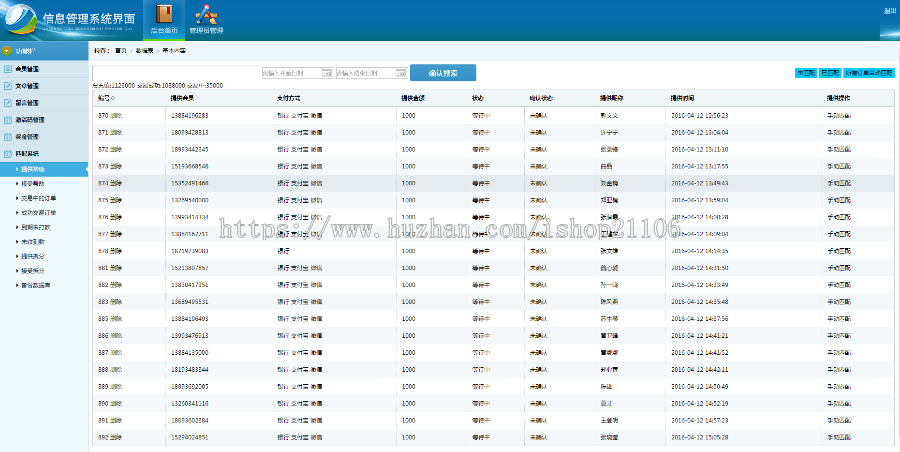Screen dimensions: 900x452
Task: Click the 留言管理 sidebar edit icon
Action: pyautogui.click(x=7, y=103)
